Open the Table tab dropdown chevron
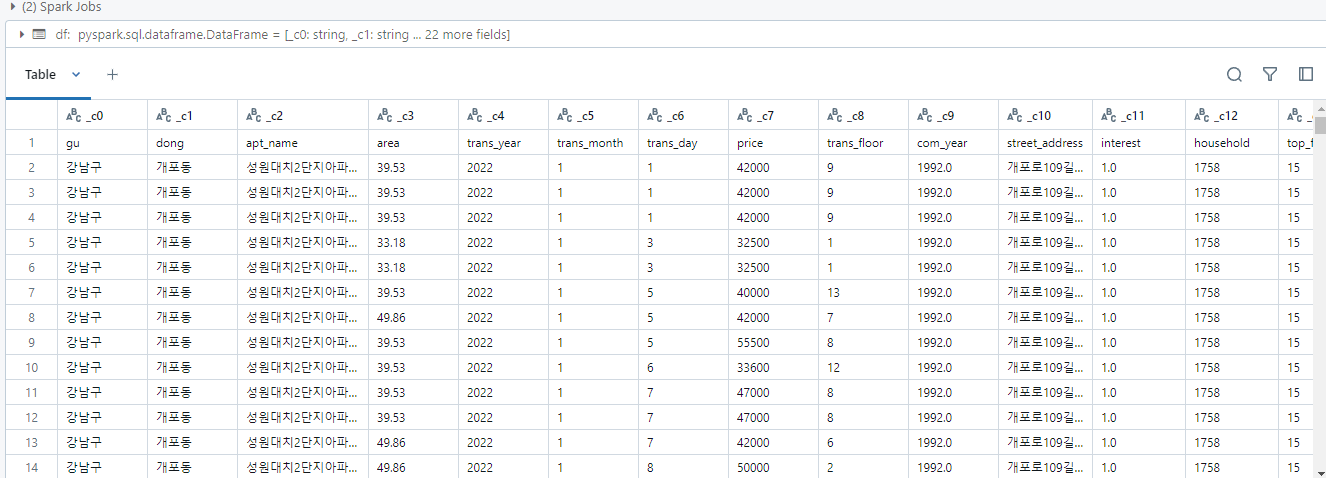The width and height of the screenshot is (1326, 478). point(76,75)
